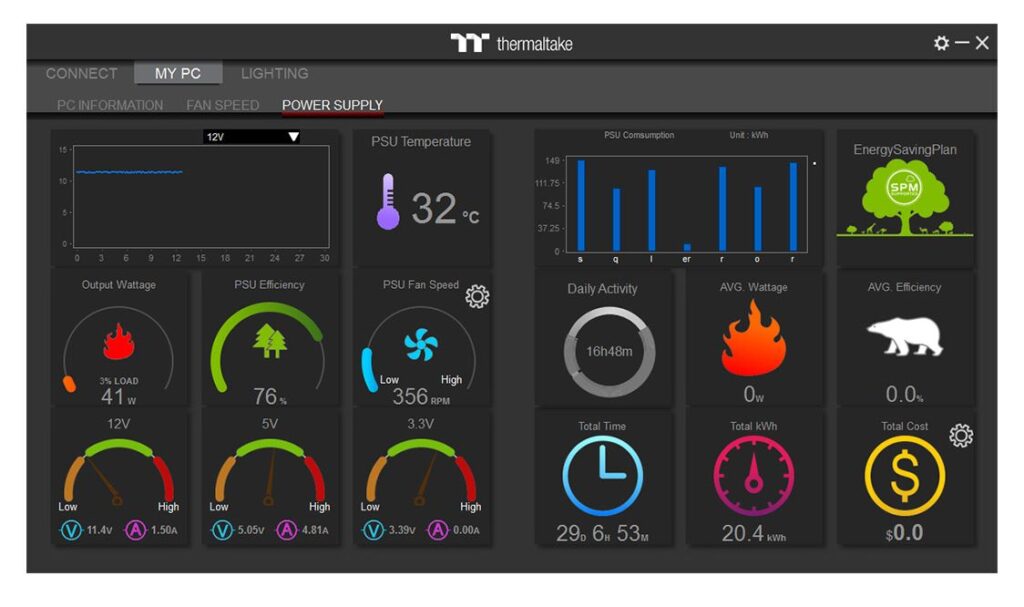
Task: Click the AVG. Wattage fire icon
Action: tap(753, 338)
